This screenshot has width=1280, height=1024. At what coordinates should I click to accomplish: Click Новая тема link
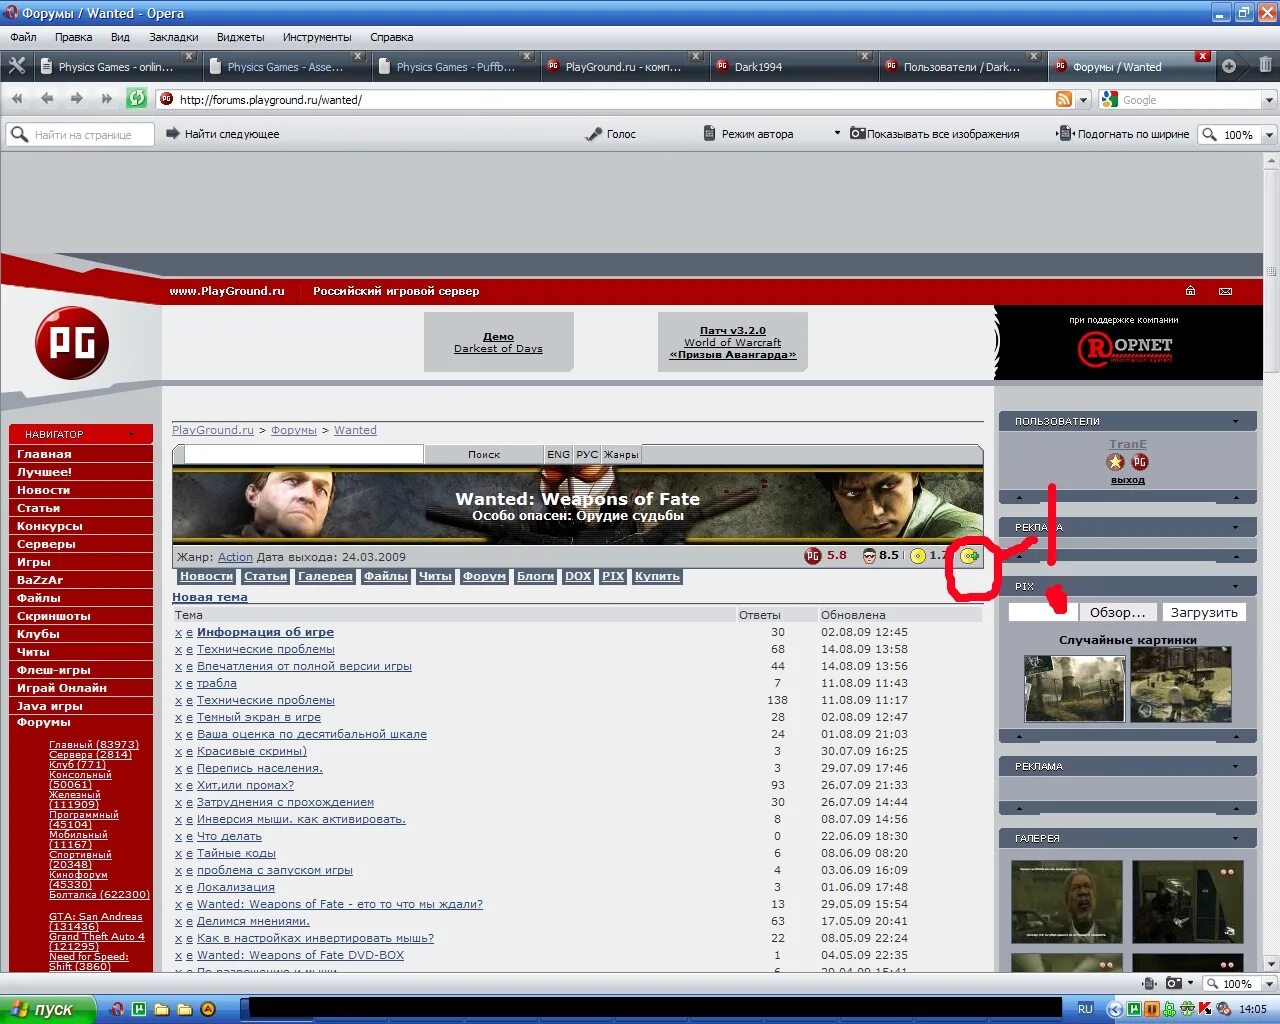pos(210,597)
